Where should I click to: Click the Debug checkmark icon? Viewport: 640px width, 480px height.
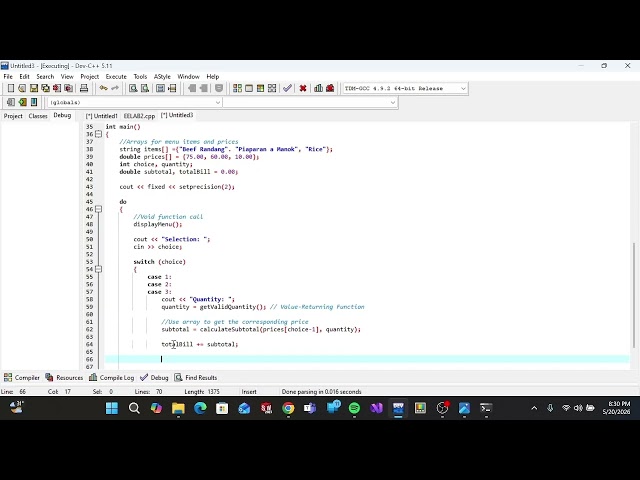tap(287, 88)
